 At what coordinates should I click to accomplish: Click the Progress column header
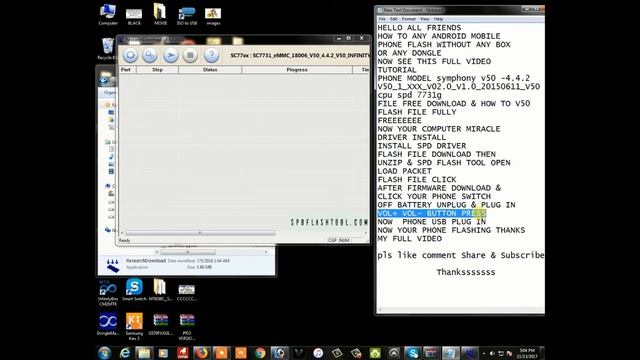(x=297, y=70)
